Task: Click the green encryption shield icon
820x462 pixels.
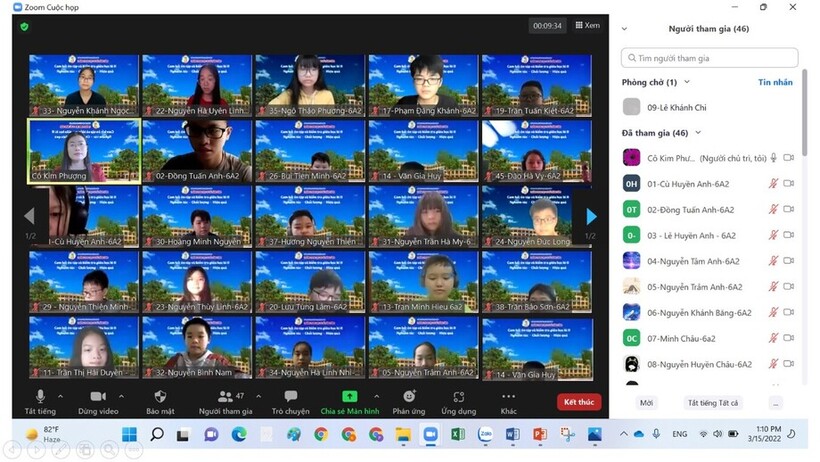Action: pos(24,26)
